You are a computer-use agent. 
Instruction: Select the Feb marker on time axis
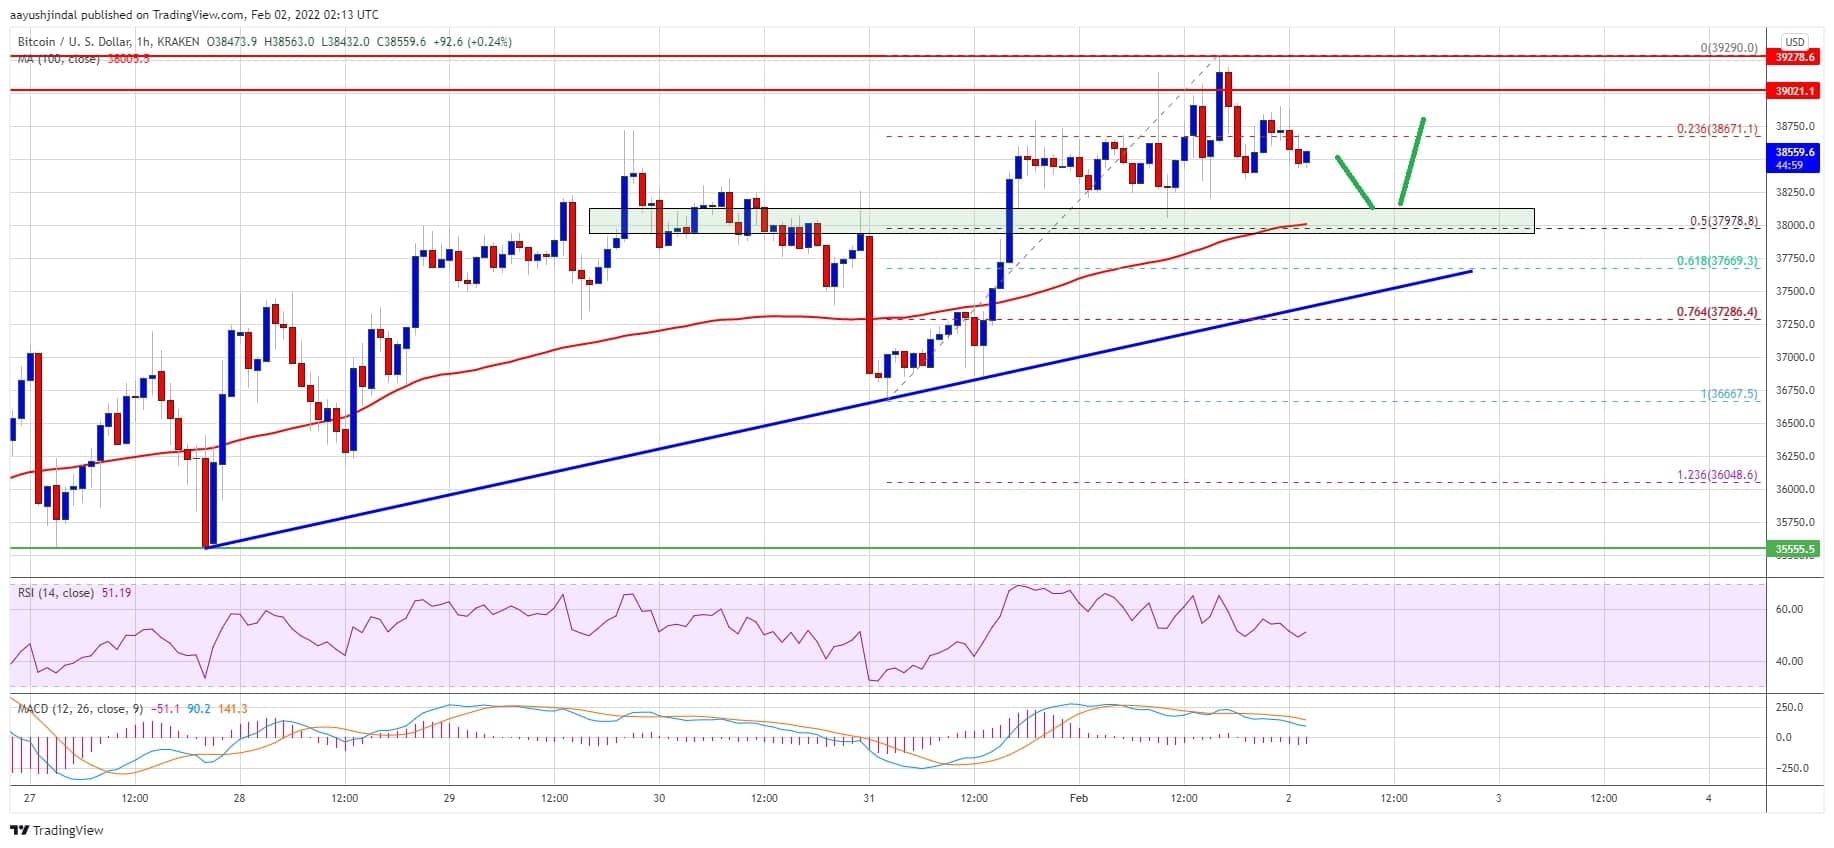(x=1078, y=798)
